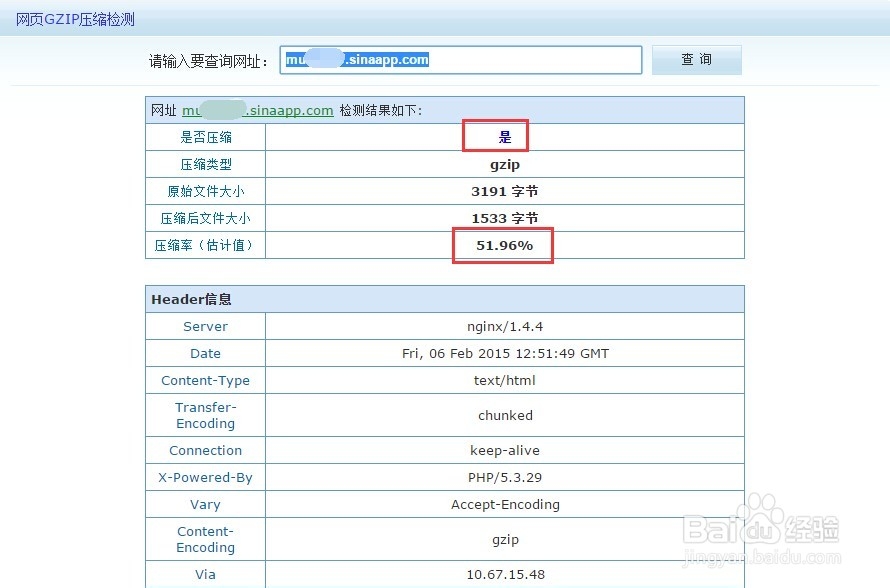Click the 查询 search button
Viewport: 890px width, 588px height.
pyautogui.click(x=696, y=60)
